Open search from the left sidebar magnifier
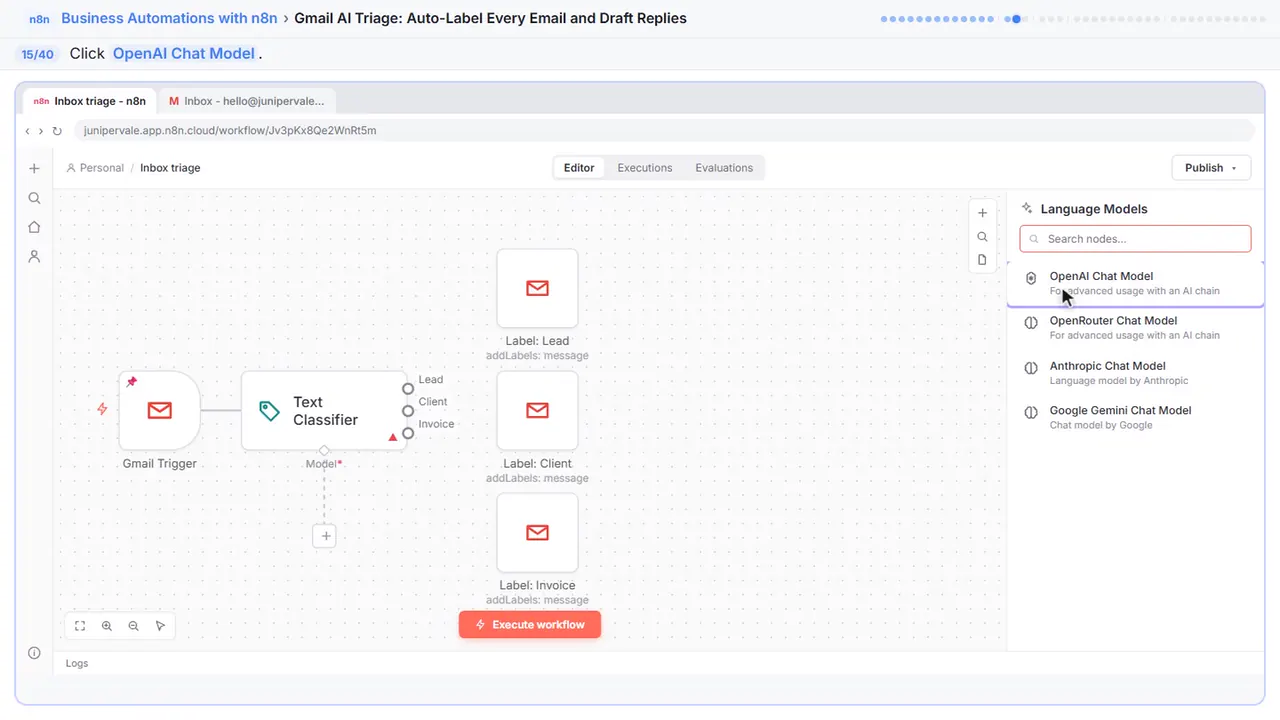The image size is (1280, 720). (x=34, y=198)
